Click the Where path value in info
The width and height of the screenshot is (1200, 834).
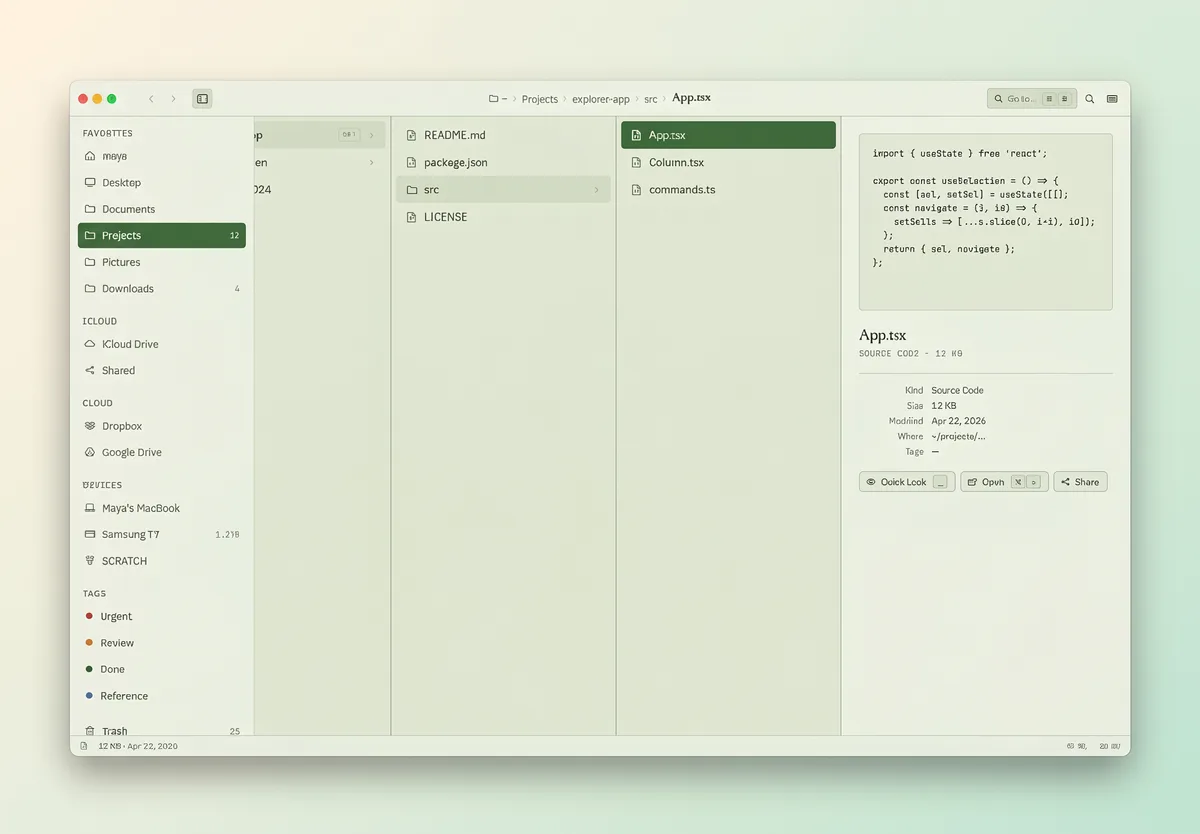(958, 436)
